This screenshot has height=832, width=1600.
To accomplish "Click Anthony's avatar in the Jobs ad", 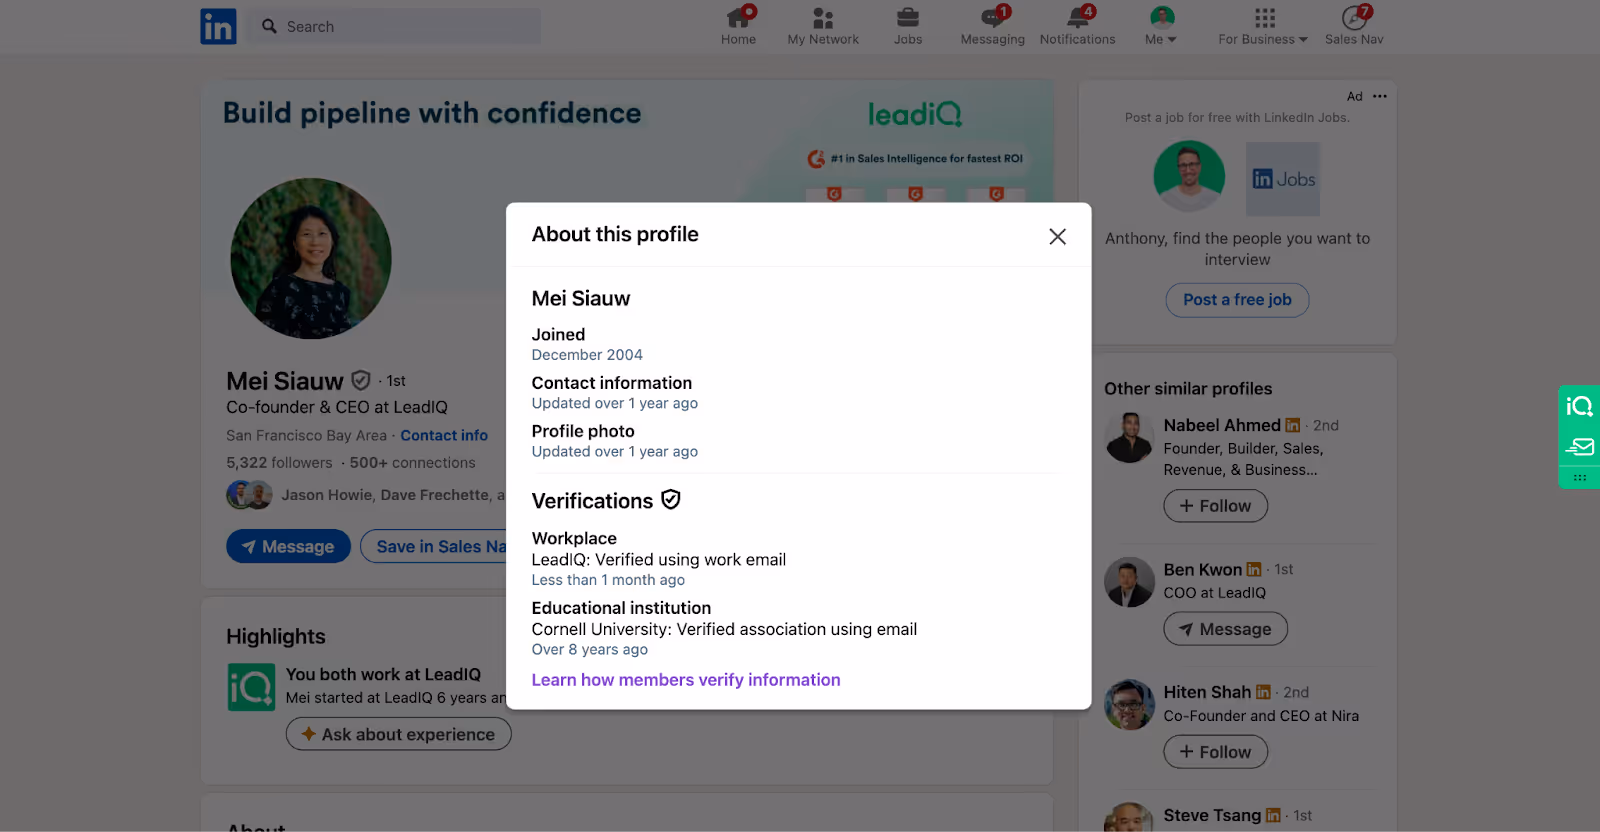I will tap(1189, 176).
